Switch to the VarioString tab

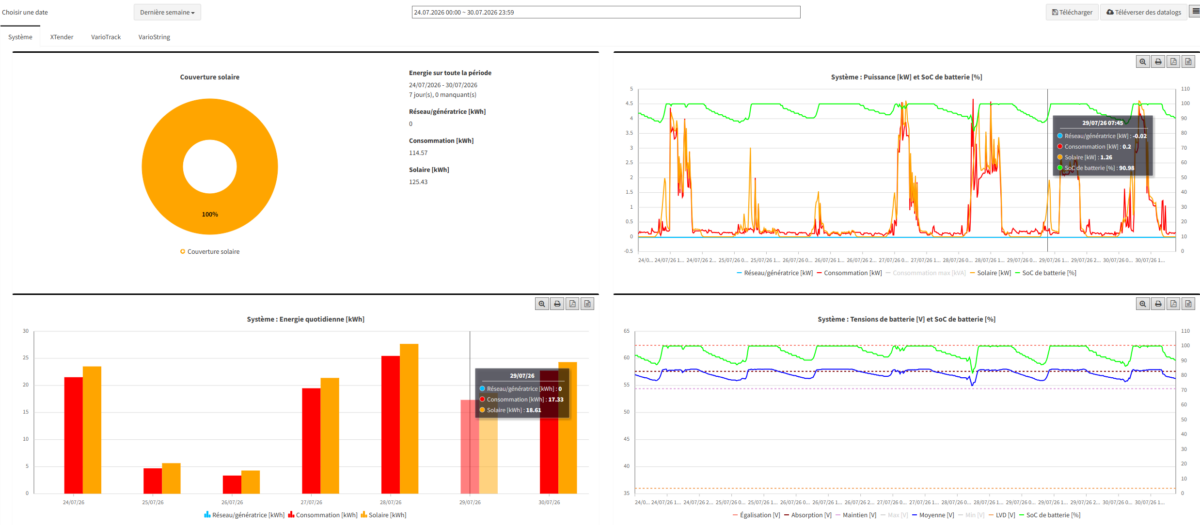(153, 37)
